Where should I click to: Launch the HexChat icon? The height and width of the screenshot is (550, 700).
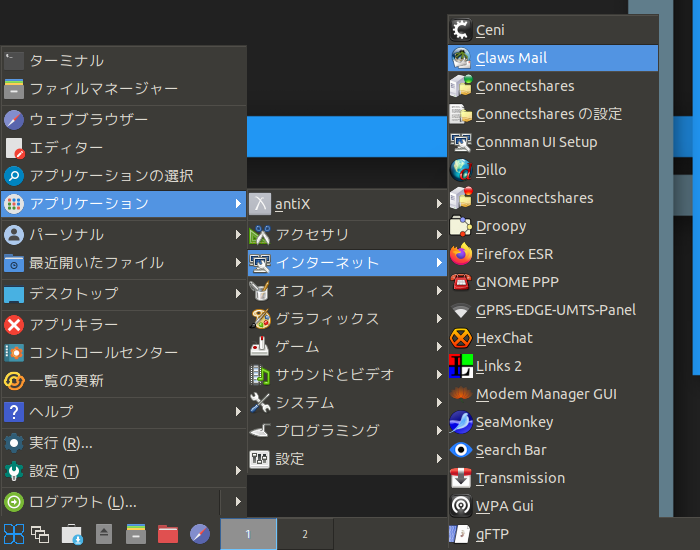click(460, 338)
